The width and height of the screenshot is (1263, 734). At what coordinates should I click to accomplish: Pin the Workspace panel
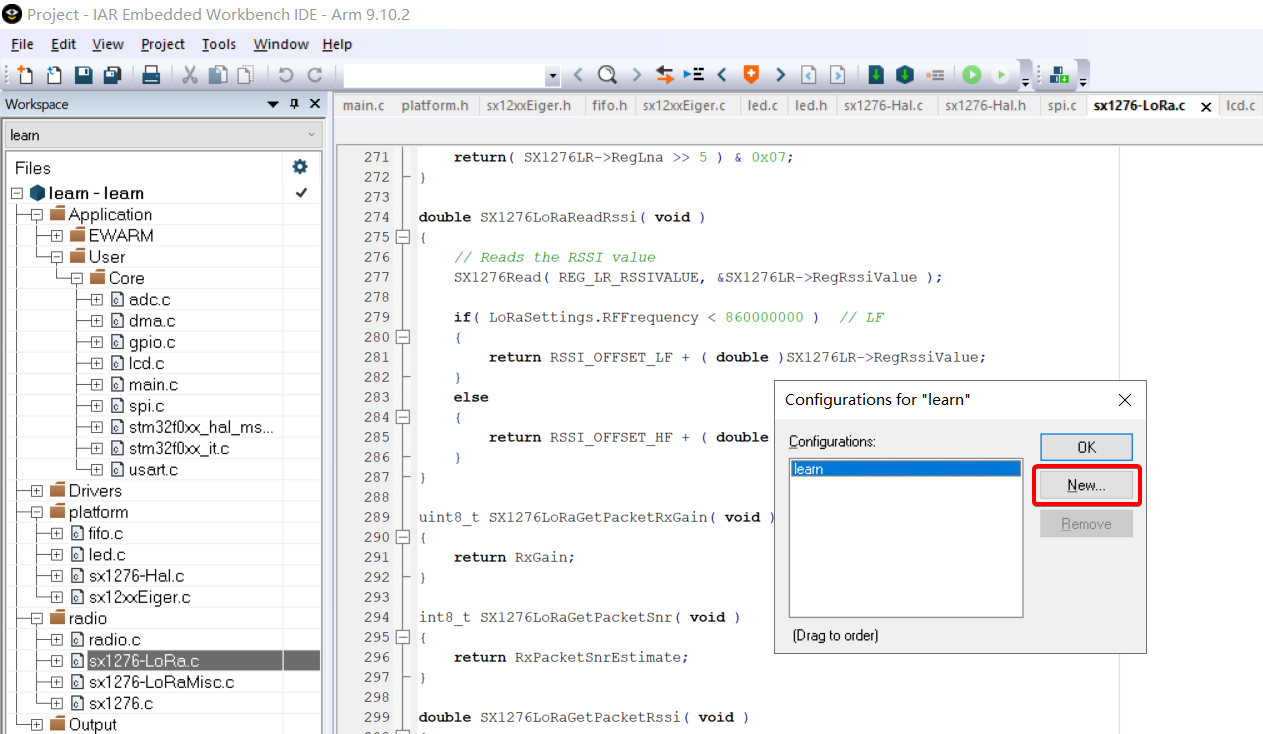[294, 104]
